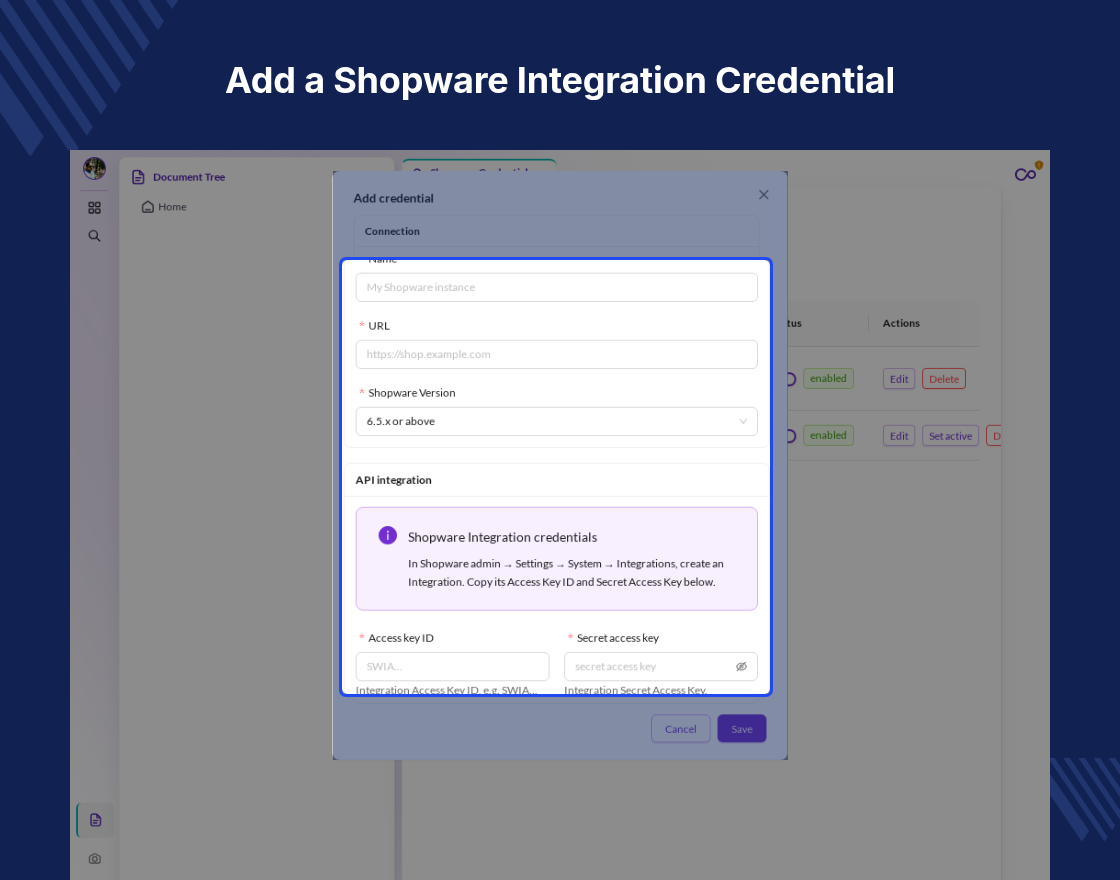Click the Home tree item
This screenshot has height=880, width=1120.
point(164,206)
